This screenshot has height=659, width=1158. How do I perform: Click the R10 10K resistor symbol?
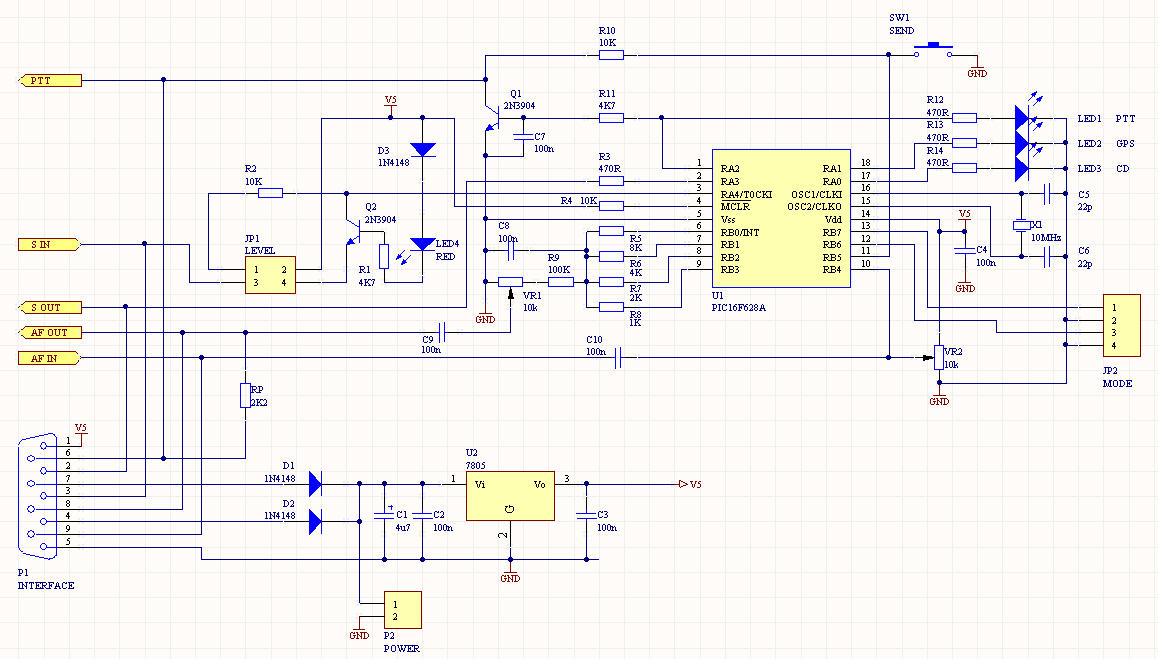point(611,55)
